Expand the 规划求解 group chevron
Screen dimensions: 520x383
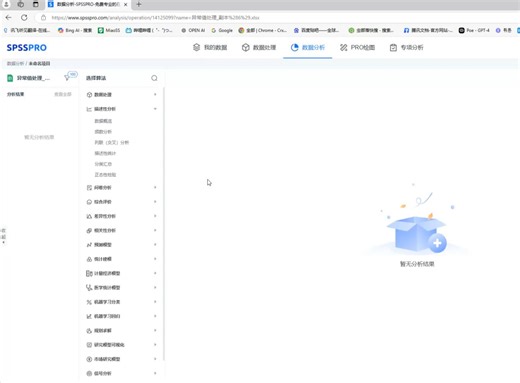[155, 330]
